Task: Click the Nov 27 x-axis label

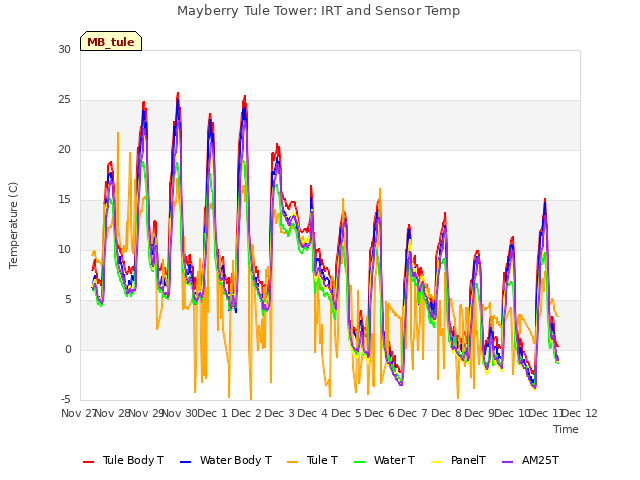Action: point(79,413)
